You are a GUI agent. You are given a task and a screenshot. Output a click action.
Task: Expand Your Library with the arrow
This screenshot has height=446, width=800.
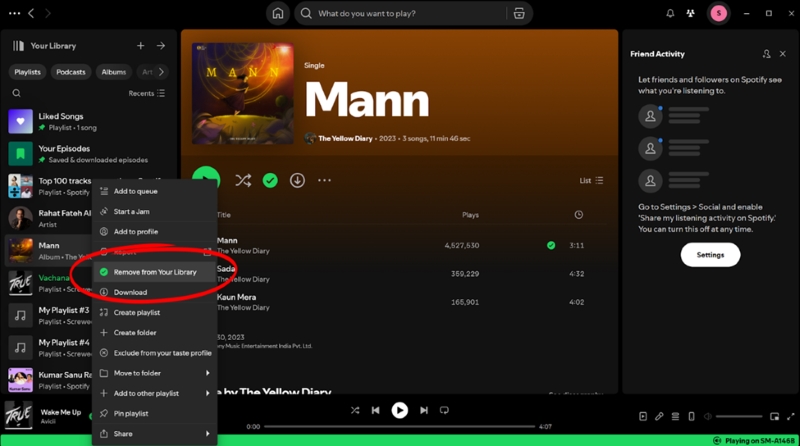point(161,46)
